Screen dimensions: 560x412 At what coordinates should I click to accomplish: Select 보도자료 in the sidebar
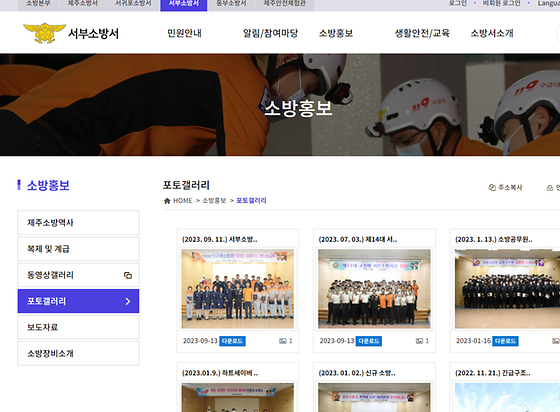point(78,327)
